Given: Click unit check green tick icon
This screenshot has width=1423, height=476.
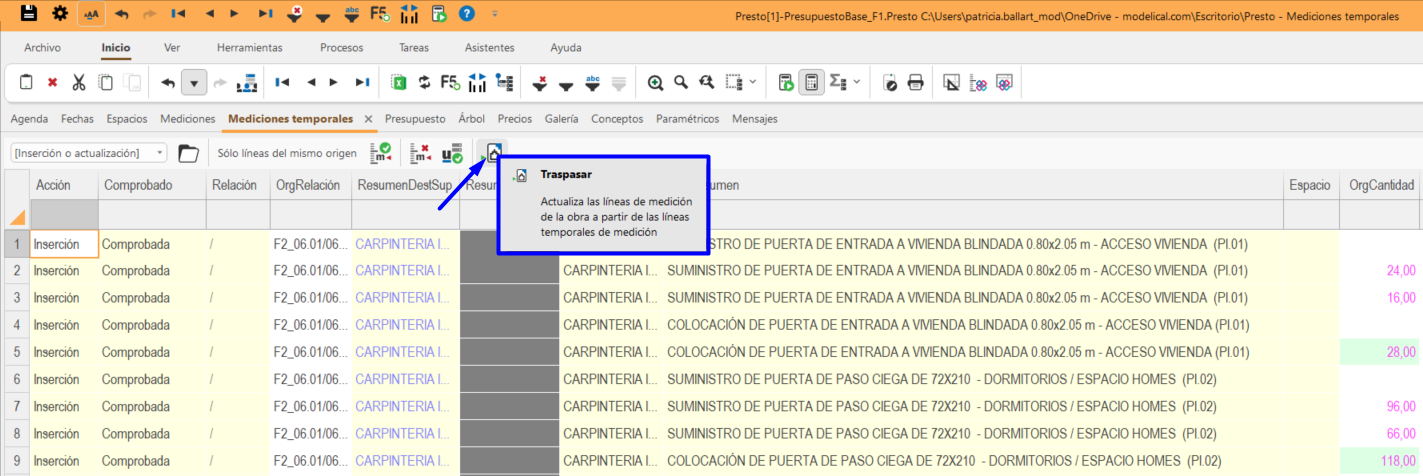Looking at the screenshot, I should [x=452, y=153].
